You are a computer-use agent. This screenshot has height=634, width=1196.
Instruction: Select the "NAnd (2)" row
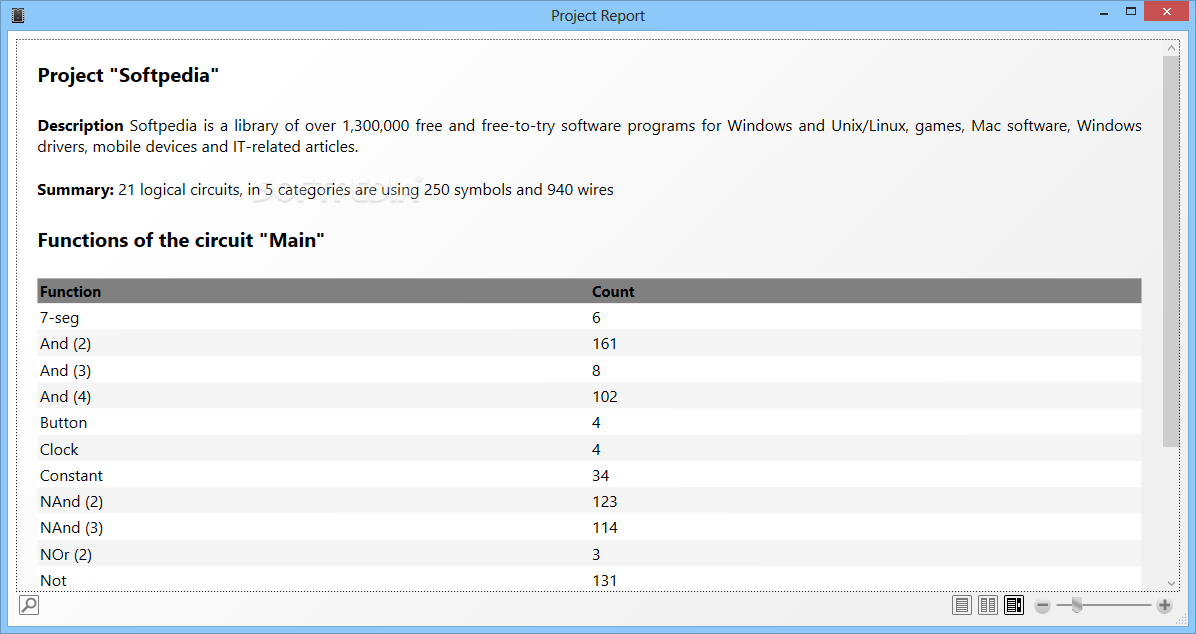click(589, 501)
